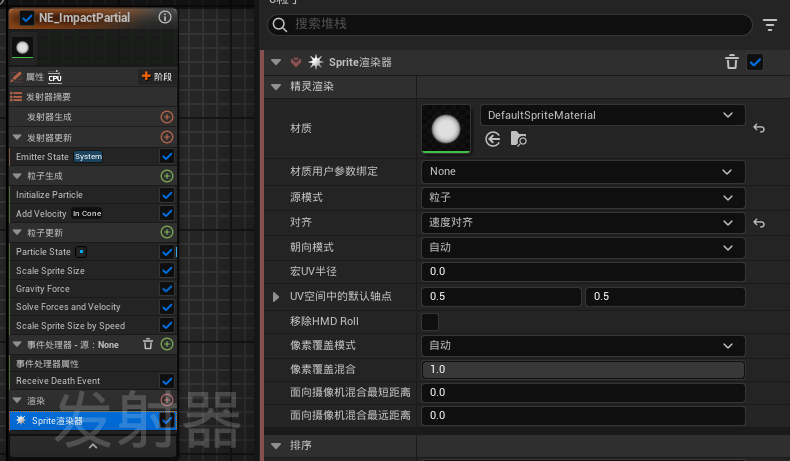Toggle the Scale Sprite Size checkbox
Viewport: 790px width, 461px height.
click(167, 271)
